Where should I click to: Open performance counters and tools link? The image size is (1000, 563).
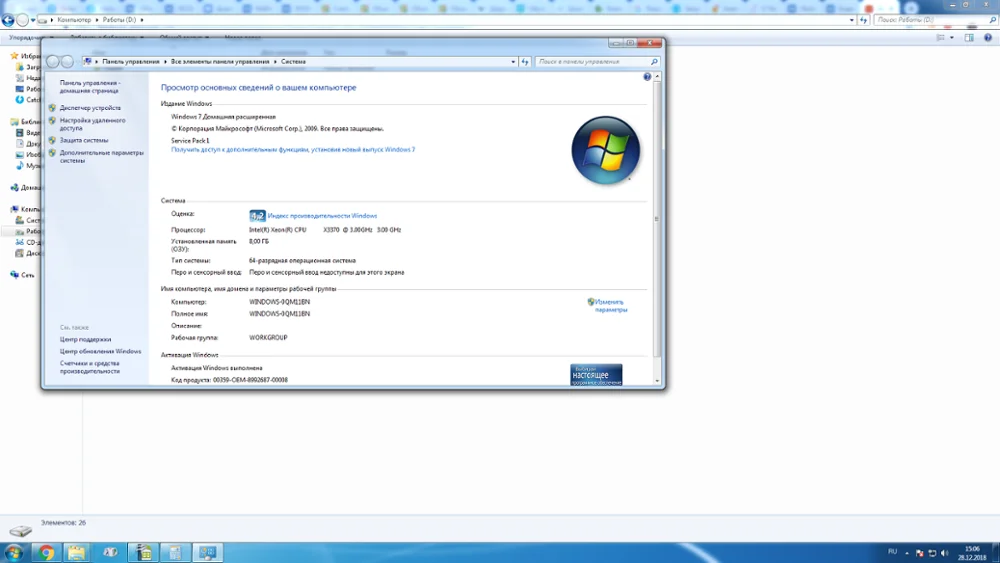tap(89, 367)
